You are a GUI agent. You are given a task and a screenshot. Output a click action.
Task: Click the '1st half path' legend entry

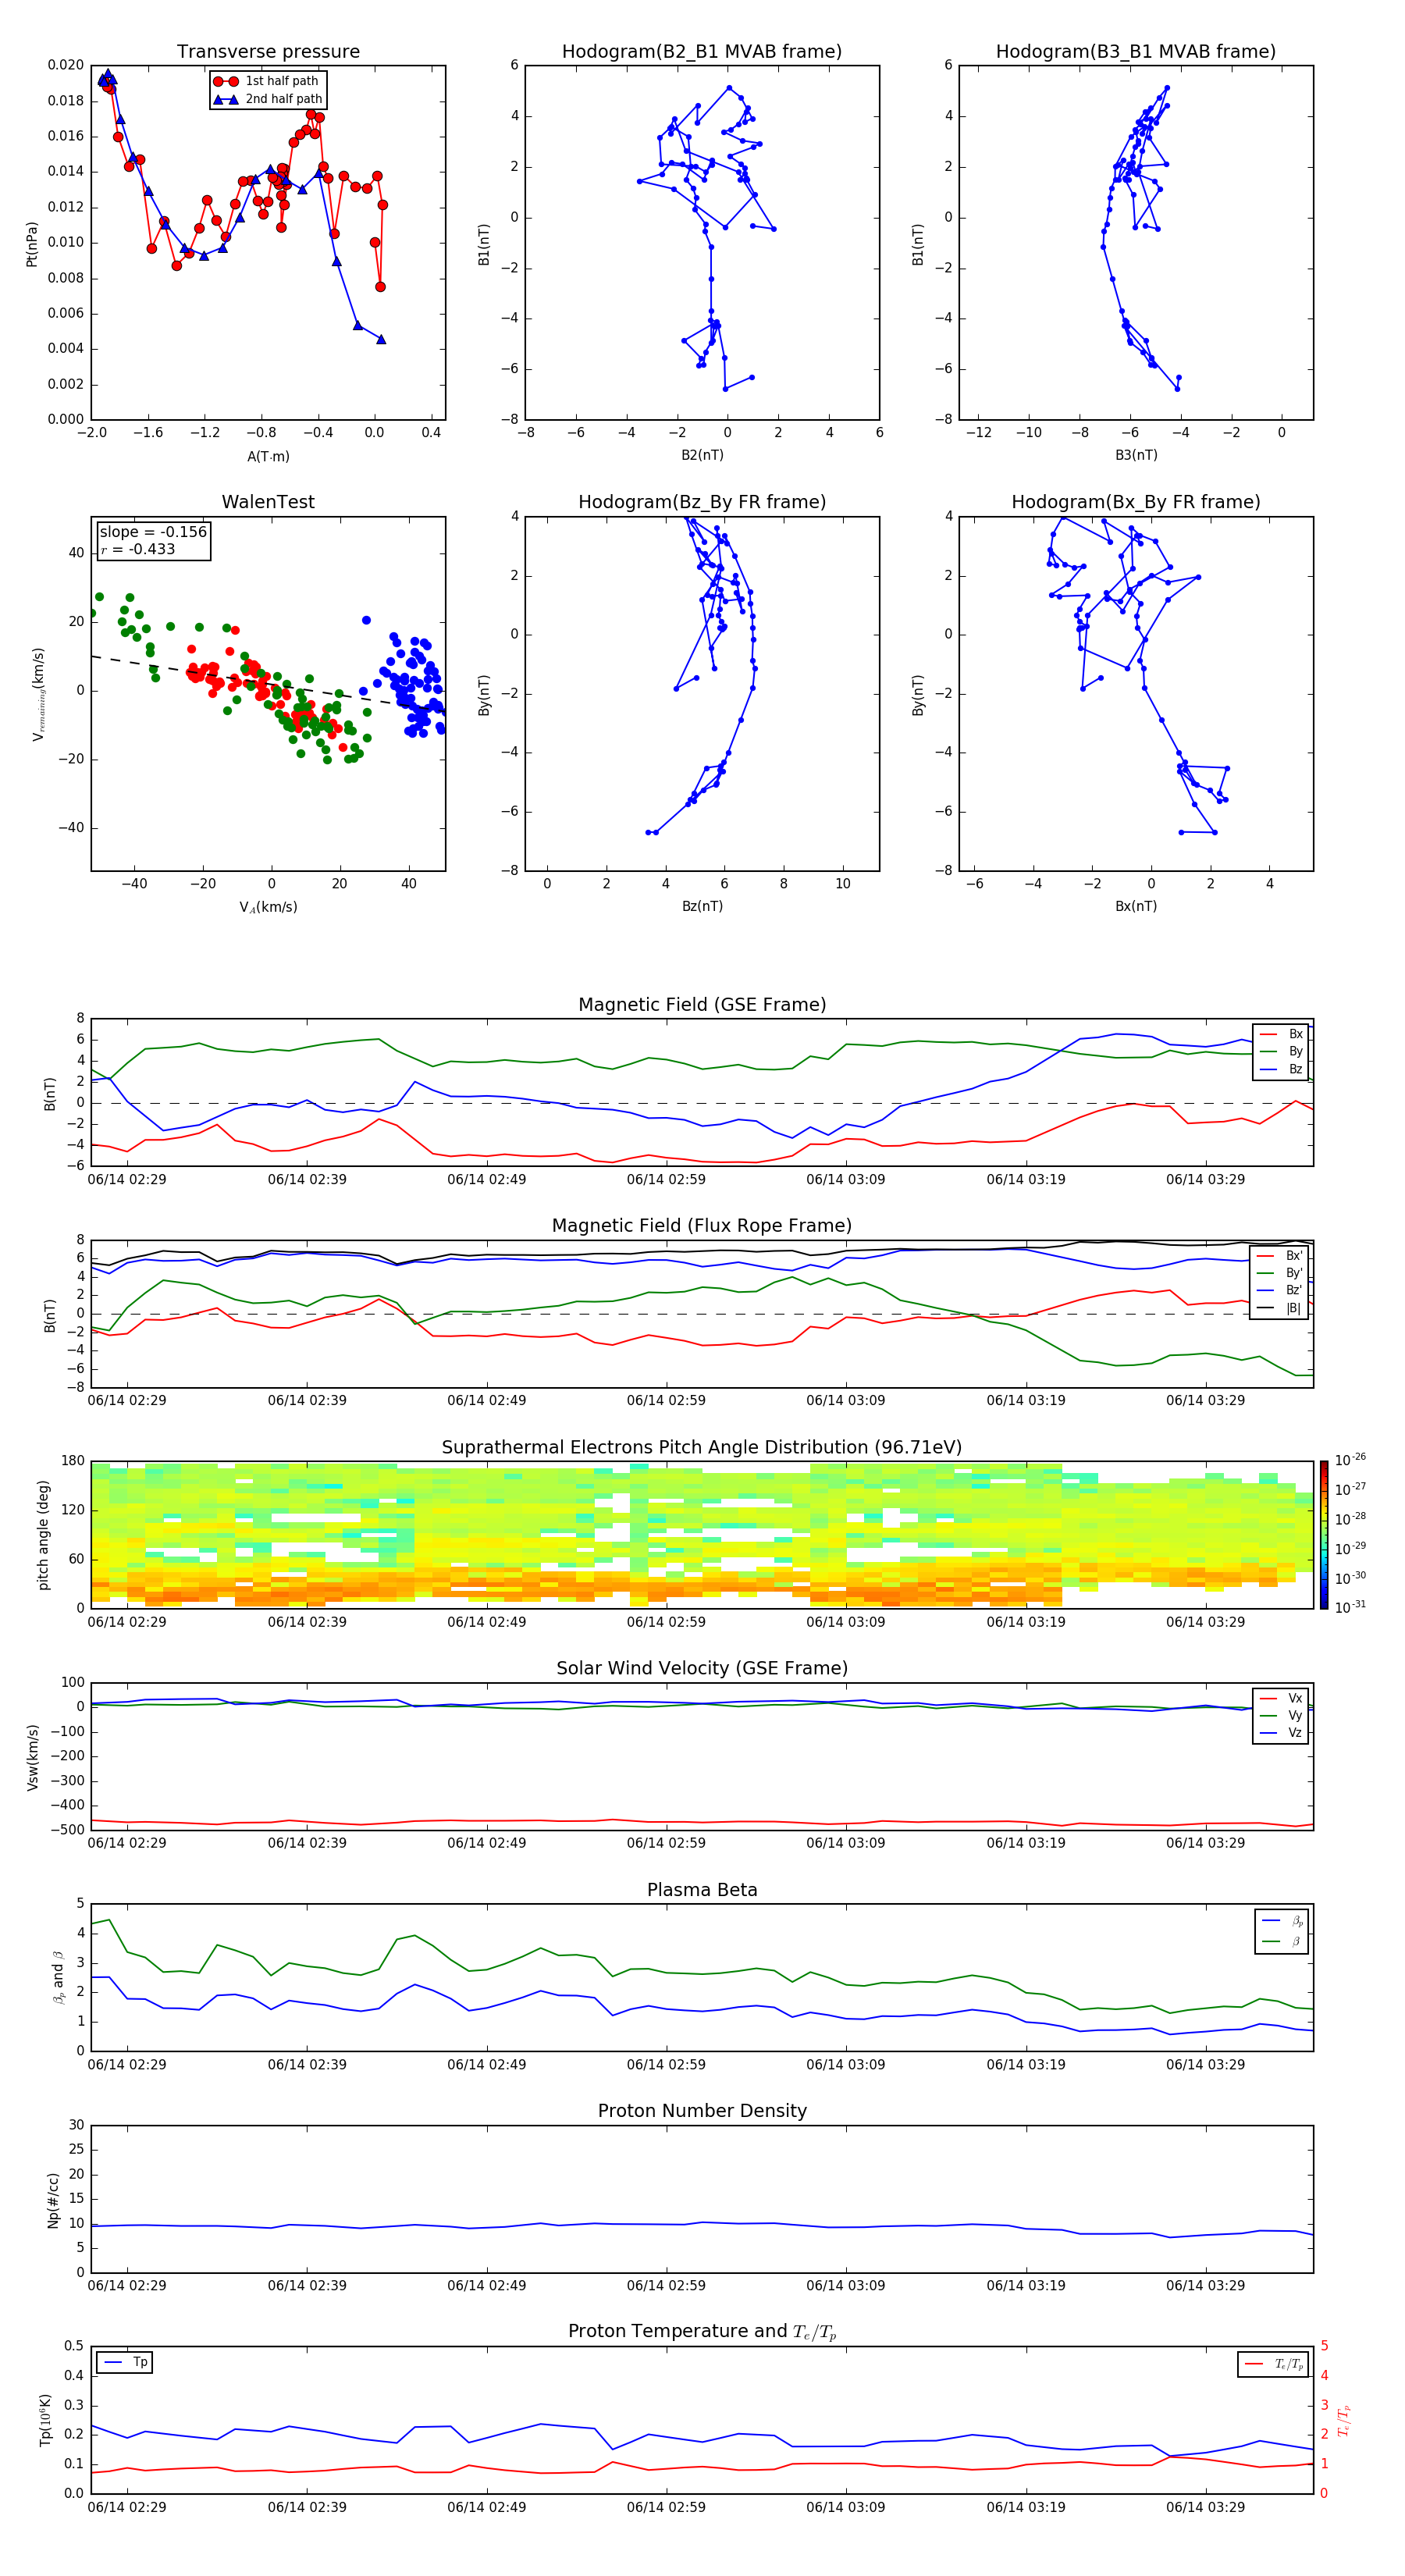click(267, 81)
